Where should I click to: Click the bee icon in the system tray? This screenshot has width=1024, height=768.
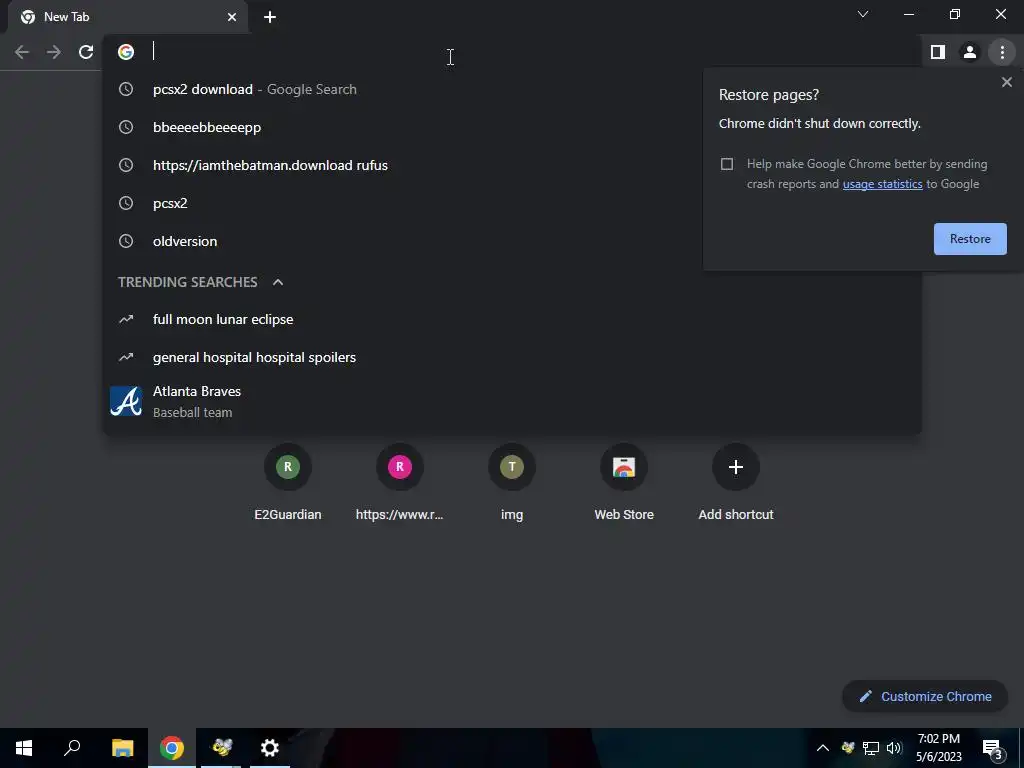click(x=848, y=748)
